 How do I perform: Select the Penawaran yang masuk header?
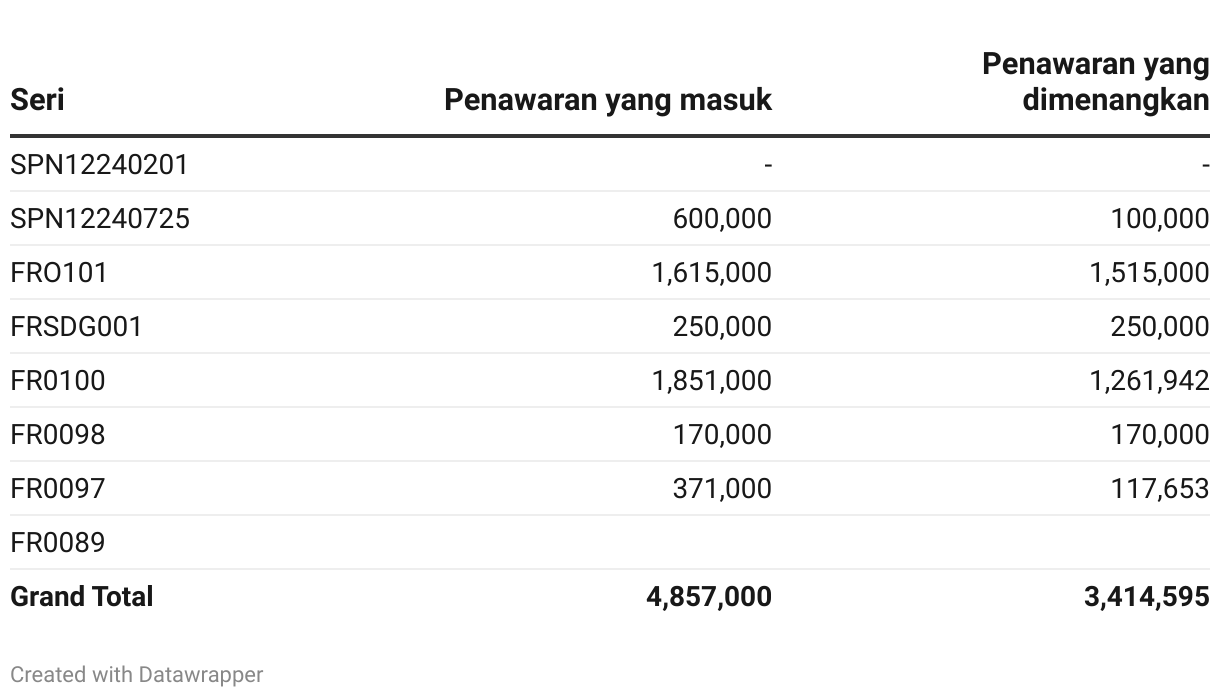(608, 100)
